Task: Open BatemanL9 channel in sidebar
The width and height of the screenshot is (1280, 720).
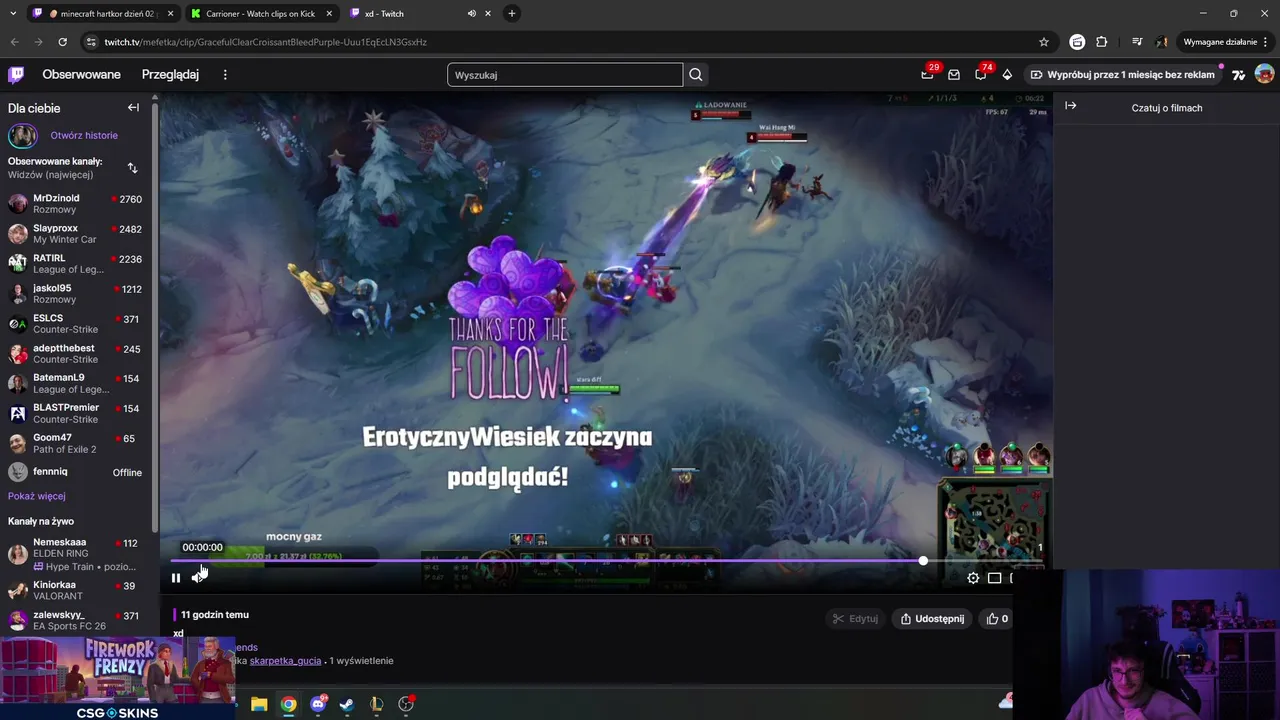Action: click(76, 384)
